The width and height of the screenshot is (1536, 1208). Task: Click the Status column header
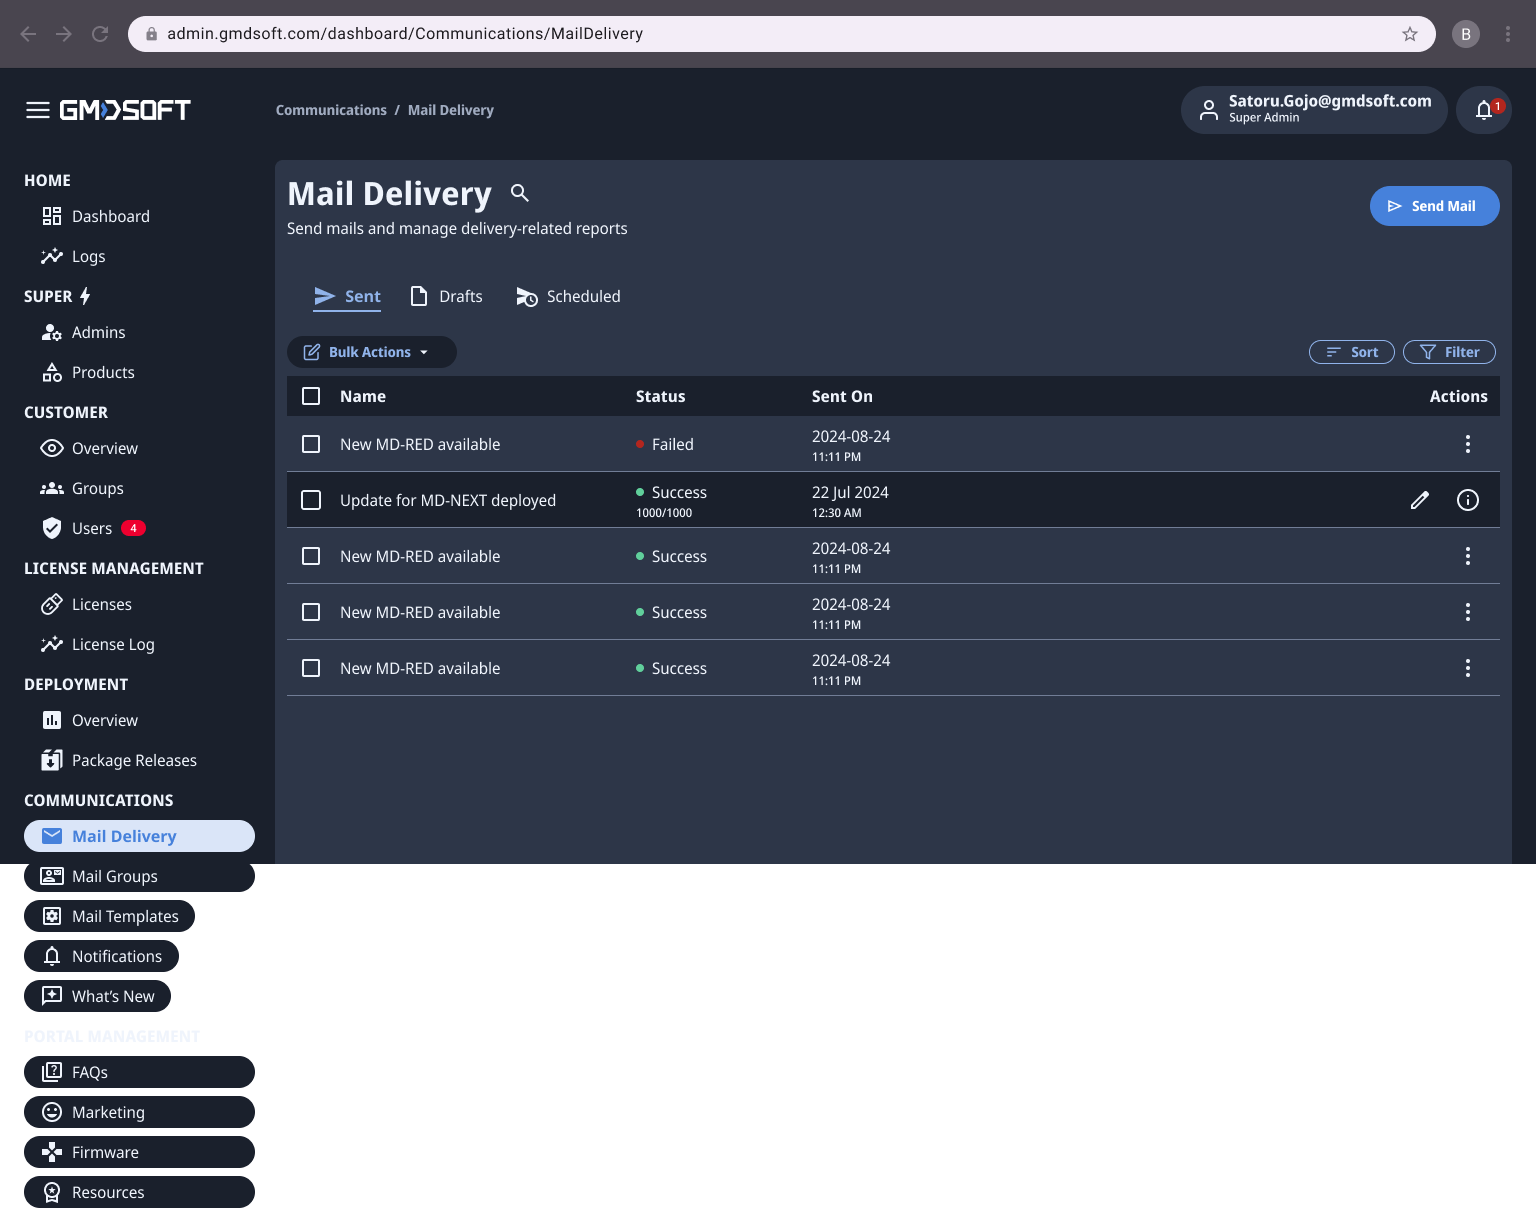(x=661, y=396)
